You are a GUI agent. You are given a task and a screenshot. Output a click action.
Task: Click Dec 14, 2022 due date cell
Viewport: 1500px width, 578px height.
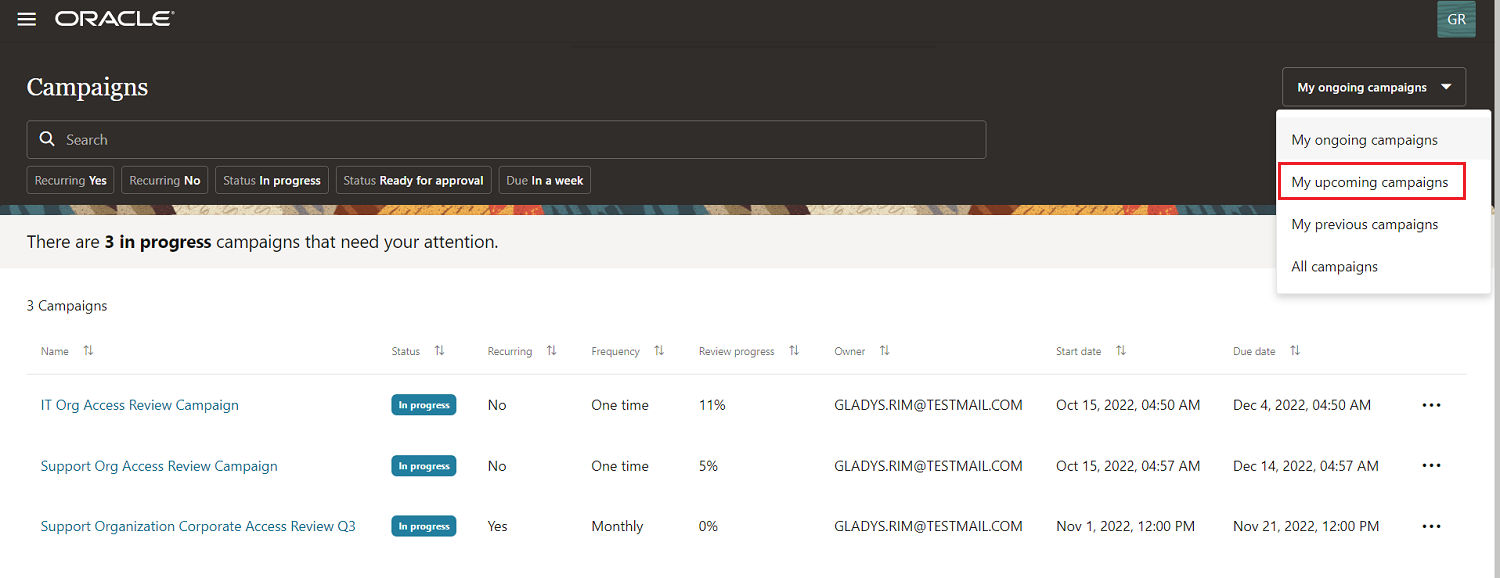[x=1306, y=466]
